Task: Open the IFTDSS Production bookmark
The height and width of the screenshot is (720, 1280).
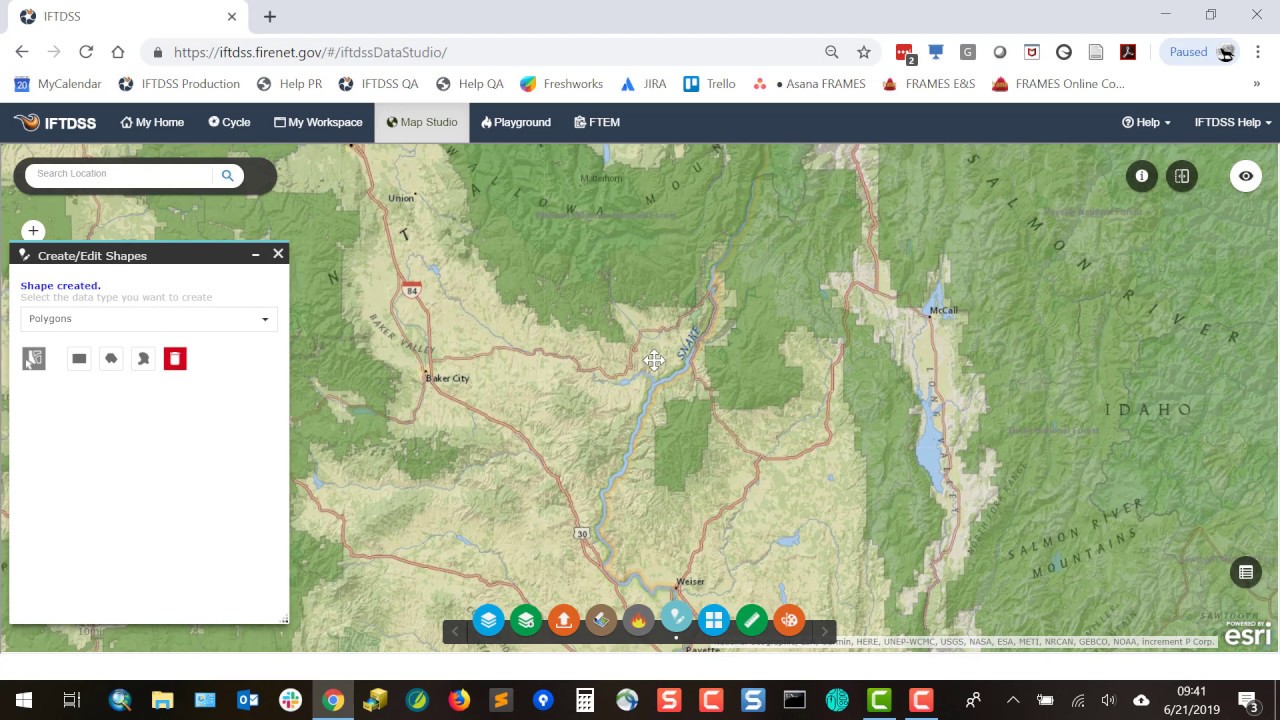Action: click(179, 84)
